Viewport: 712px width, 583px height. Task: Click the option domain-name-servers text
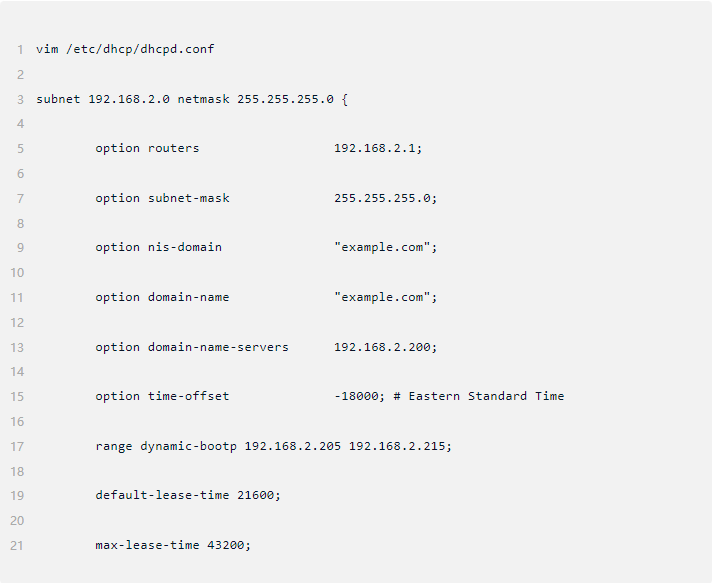(192, 347)
